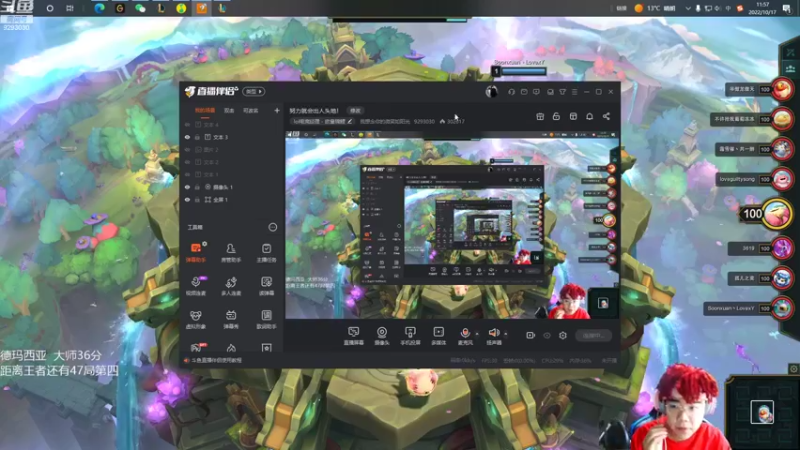Click the greyed go-live button beside the gear
Screen dimensions: 800x450
593,335
